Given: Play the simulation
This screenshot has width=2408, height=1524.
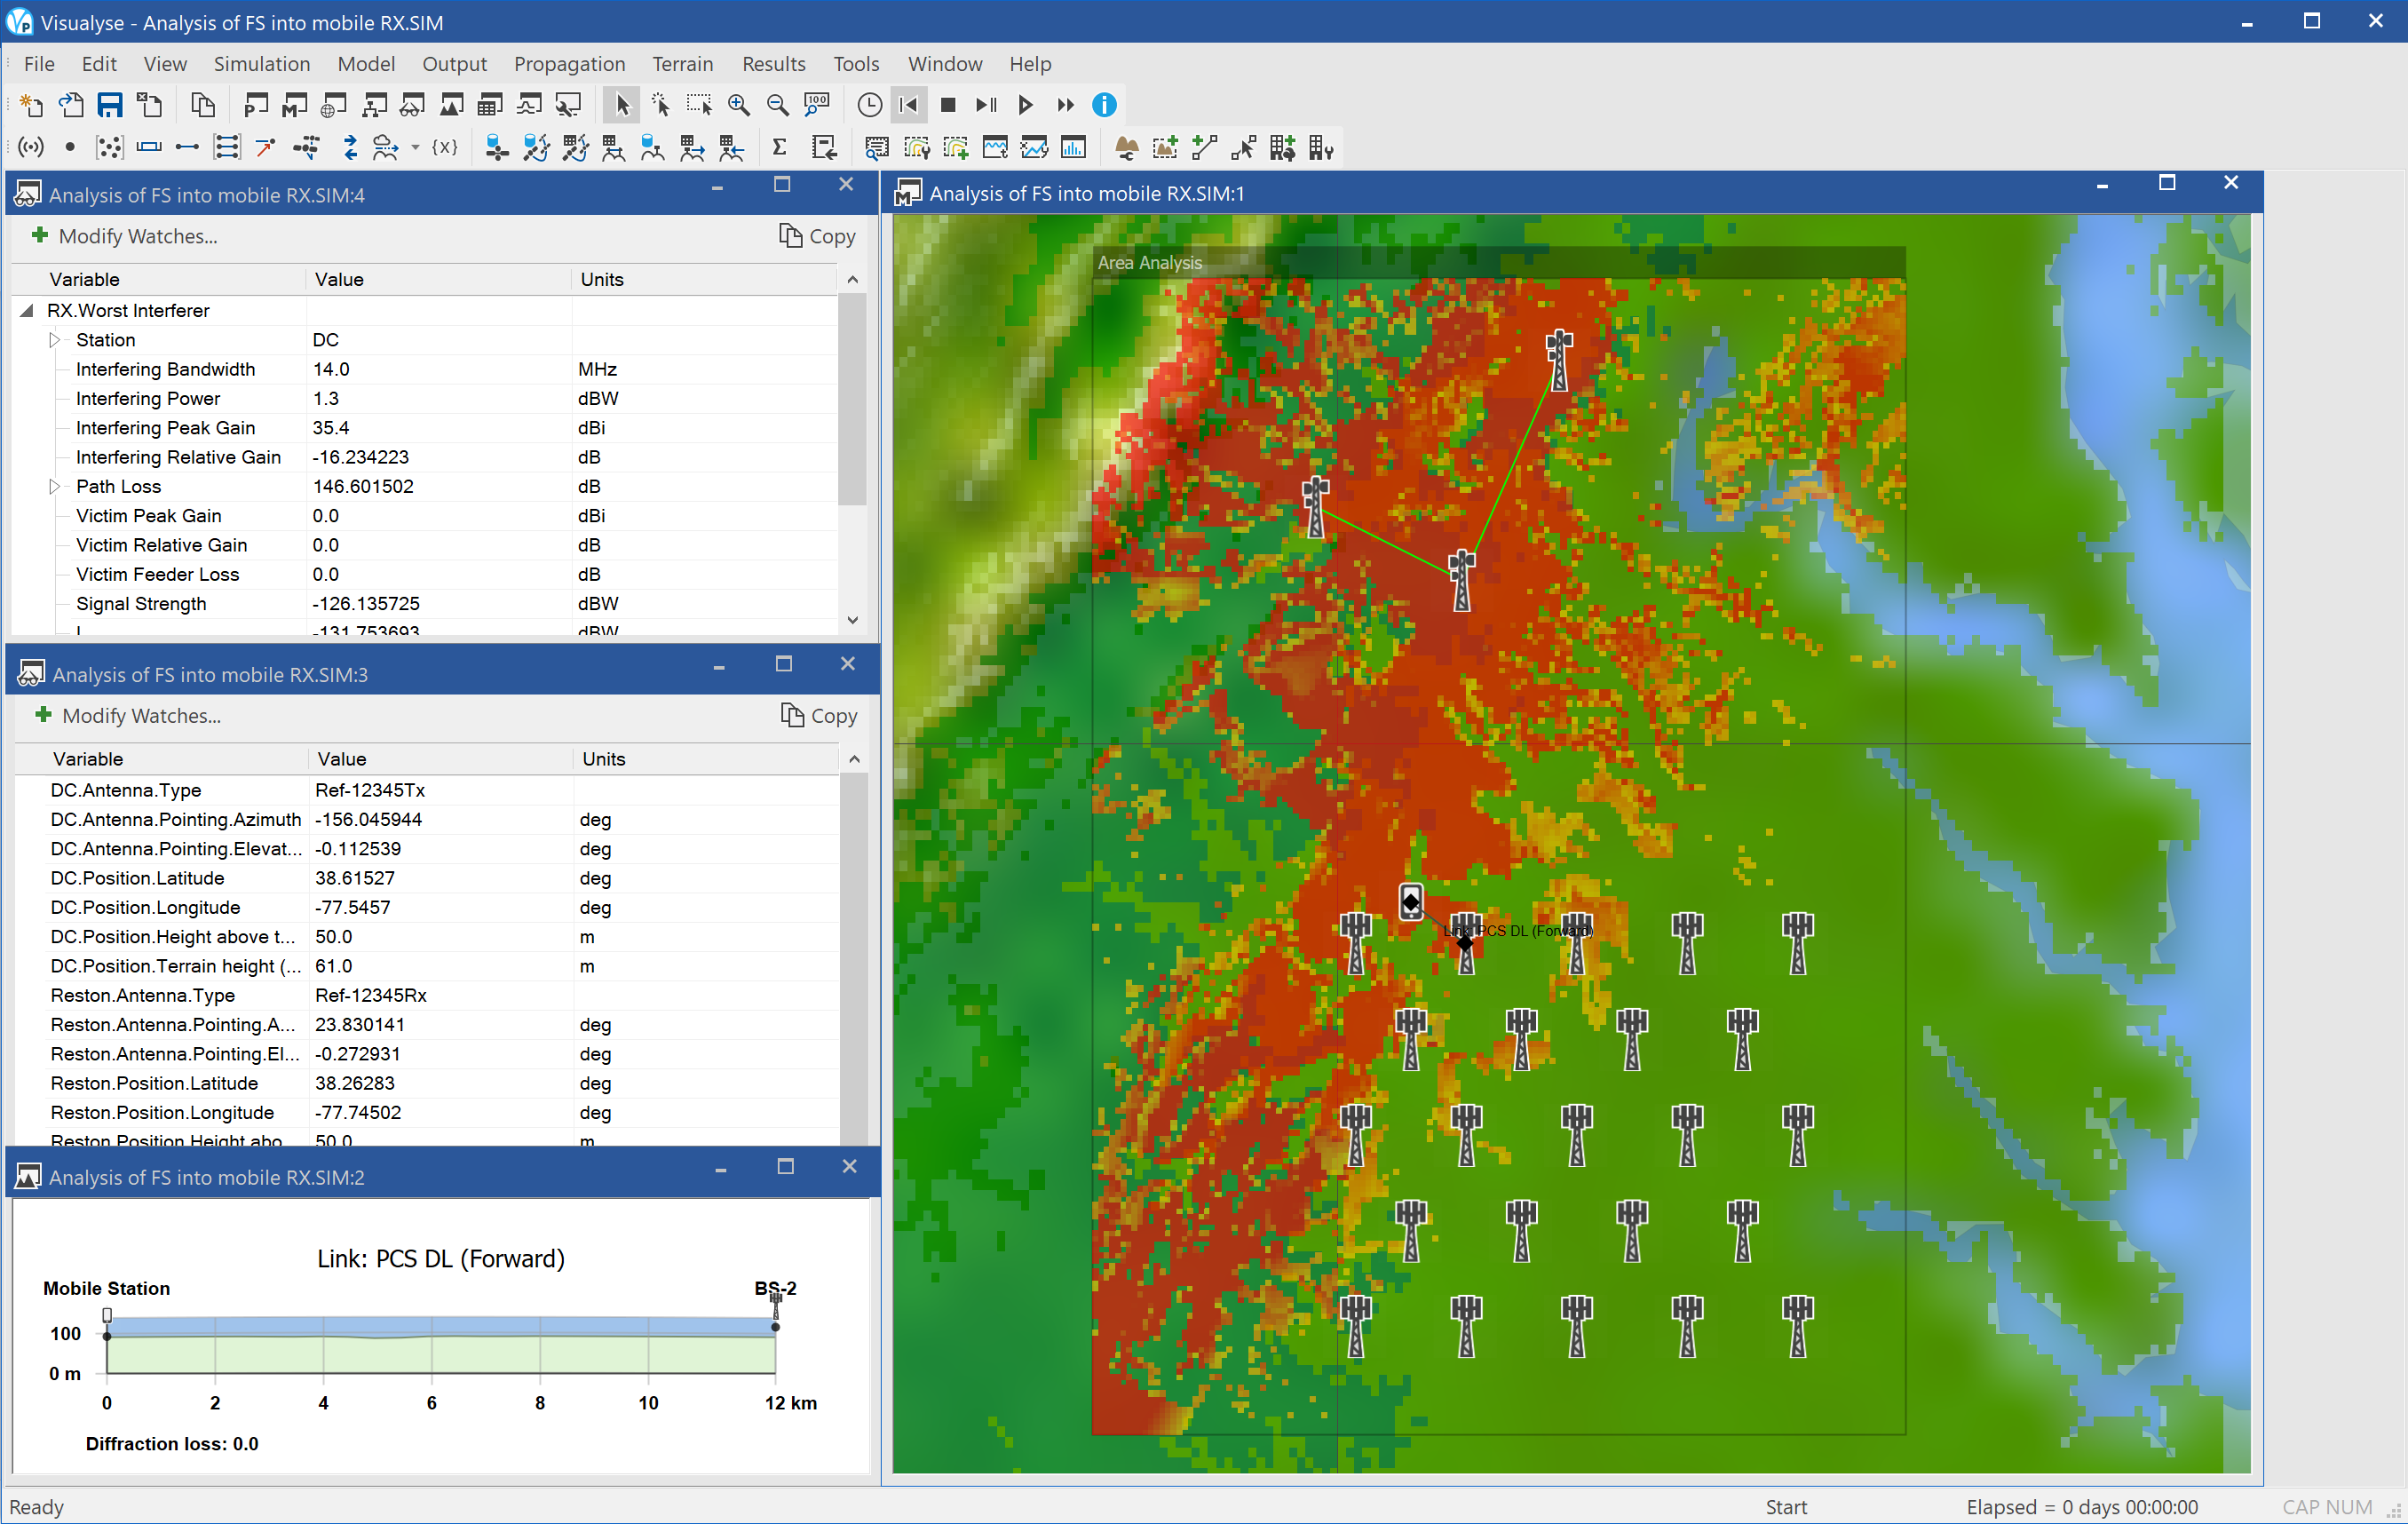Looking at the screenshot, I should [1025, 105].
